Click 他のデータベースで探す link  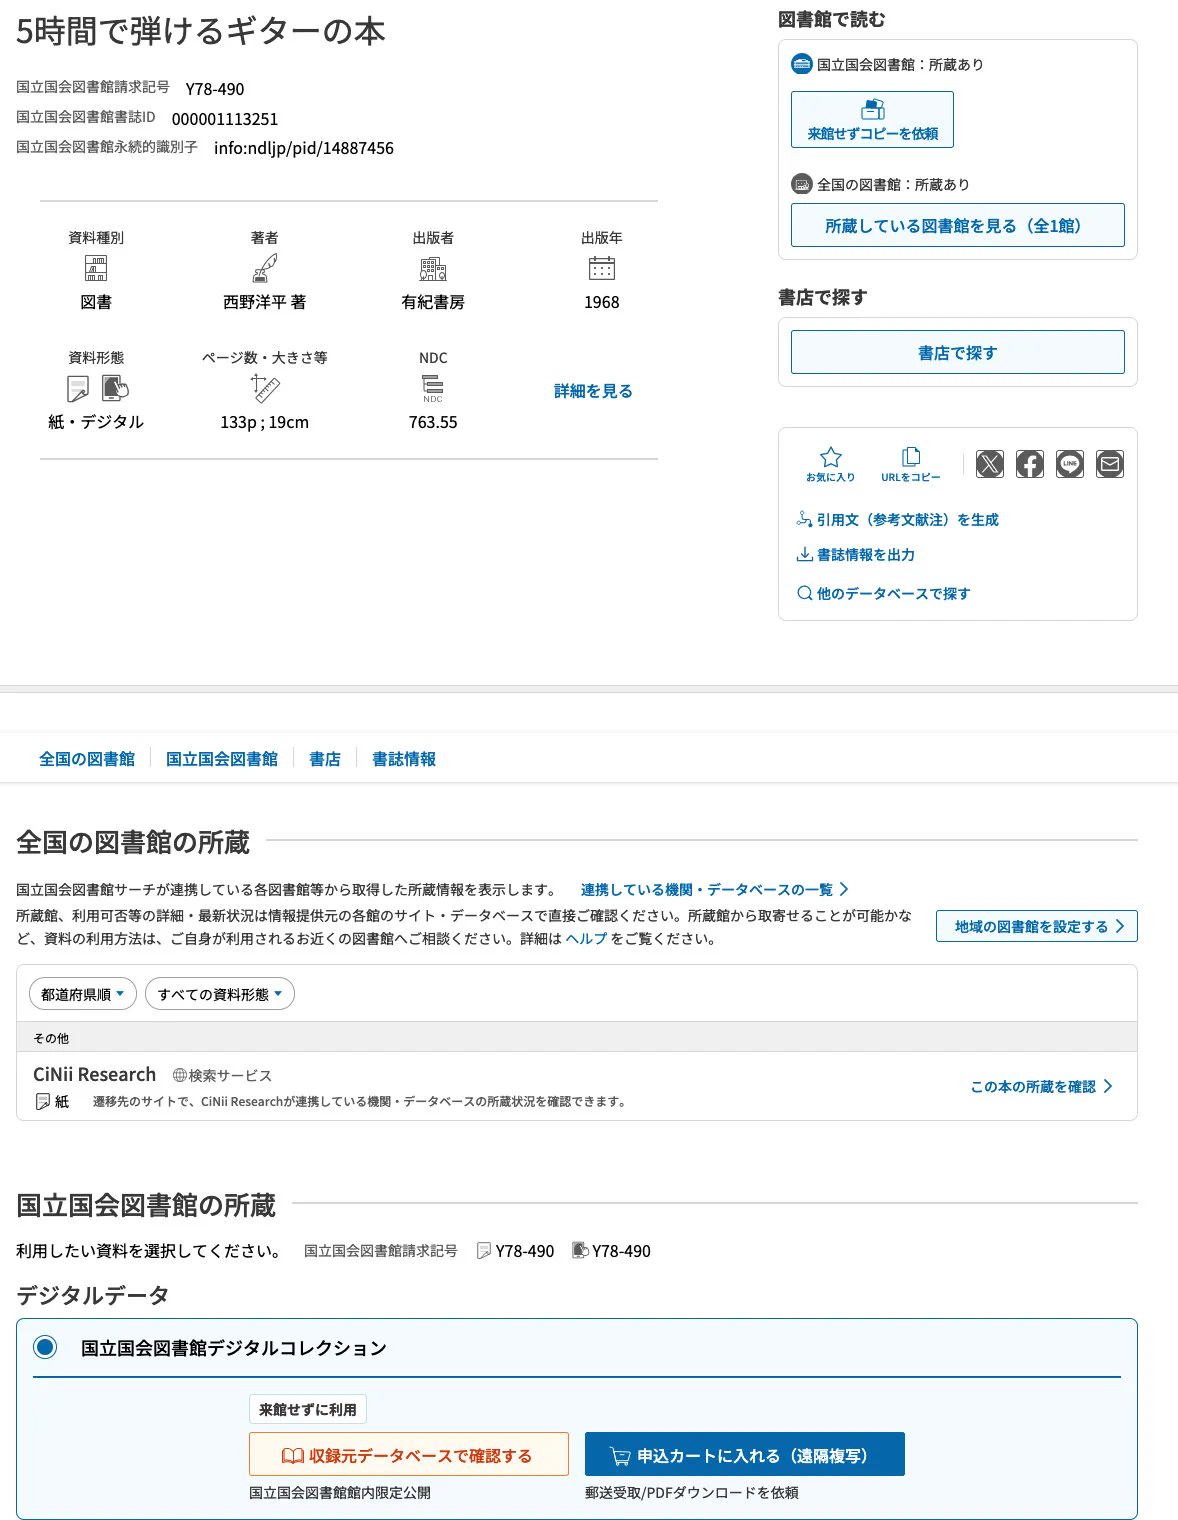pyautogui.click(x=884, y=593)
